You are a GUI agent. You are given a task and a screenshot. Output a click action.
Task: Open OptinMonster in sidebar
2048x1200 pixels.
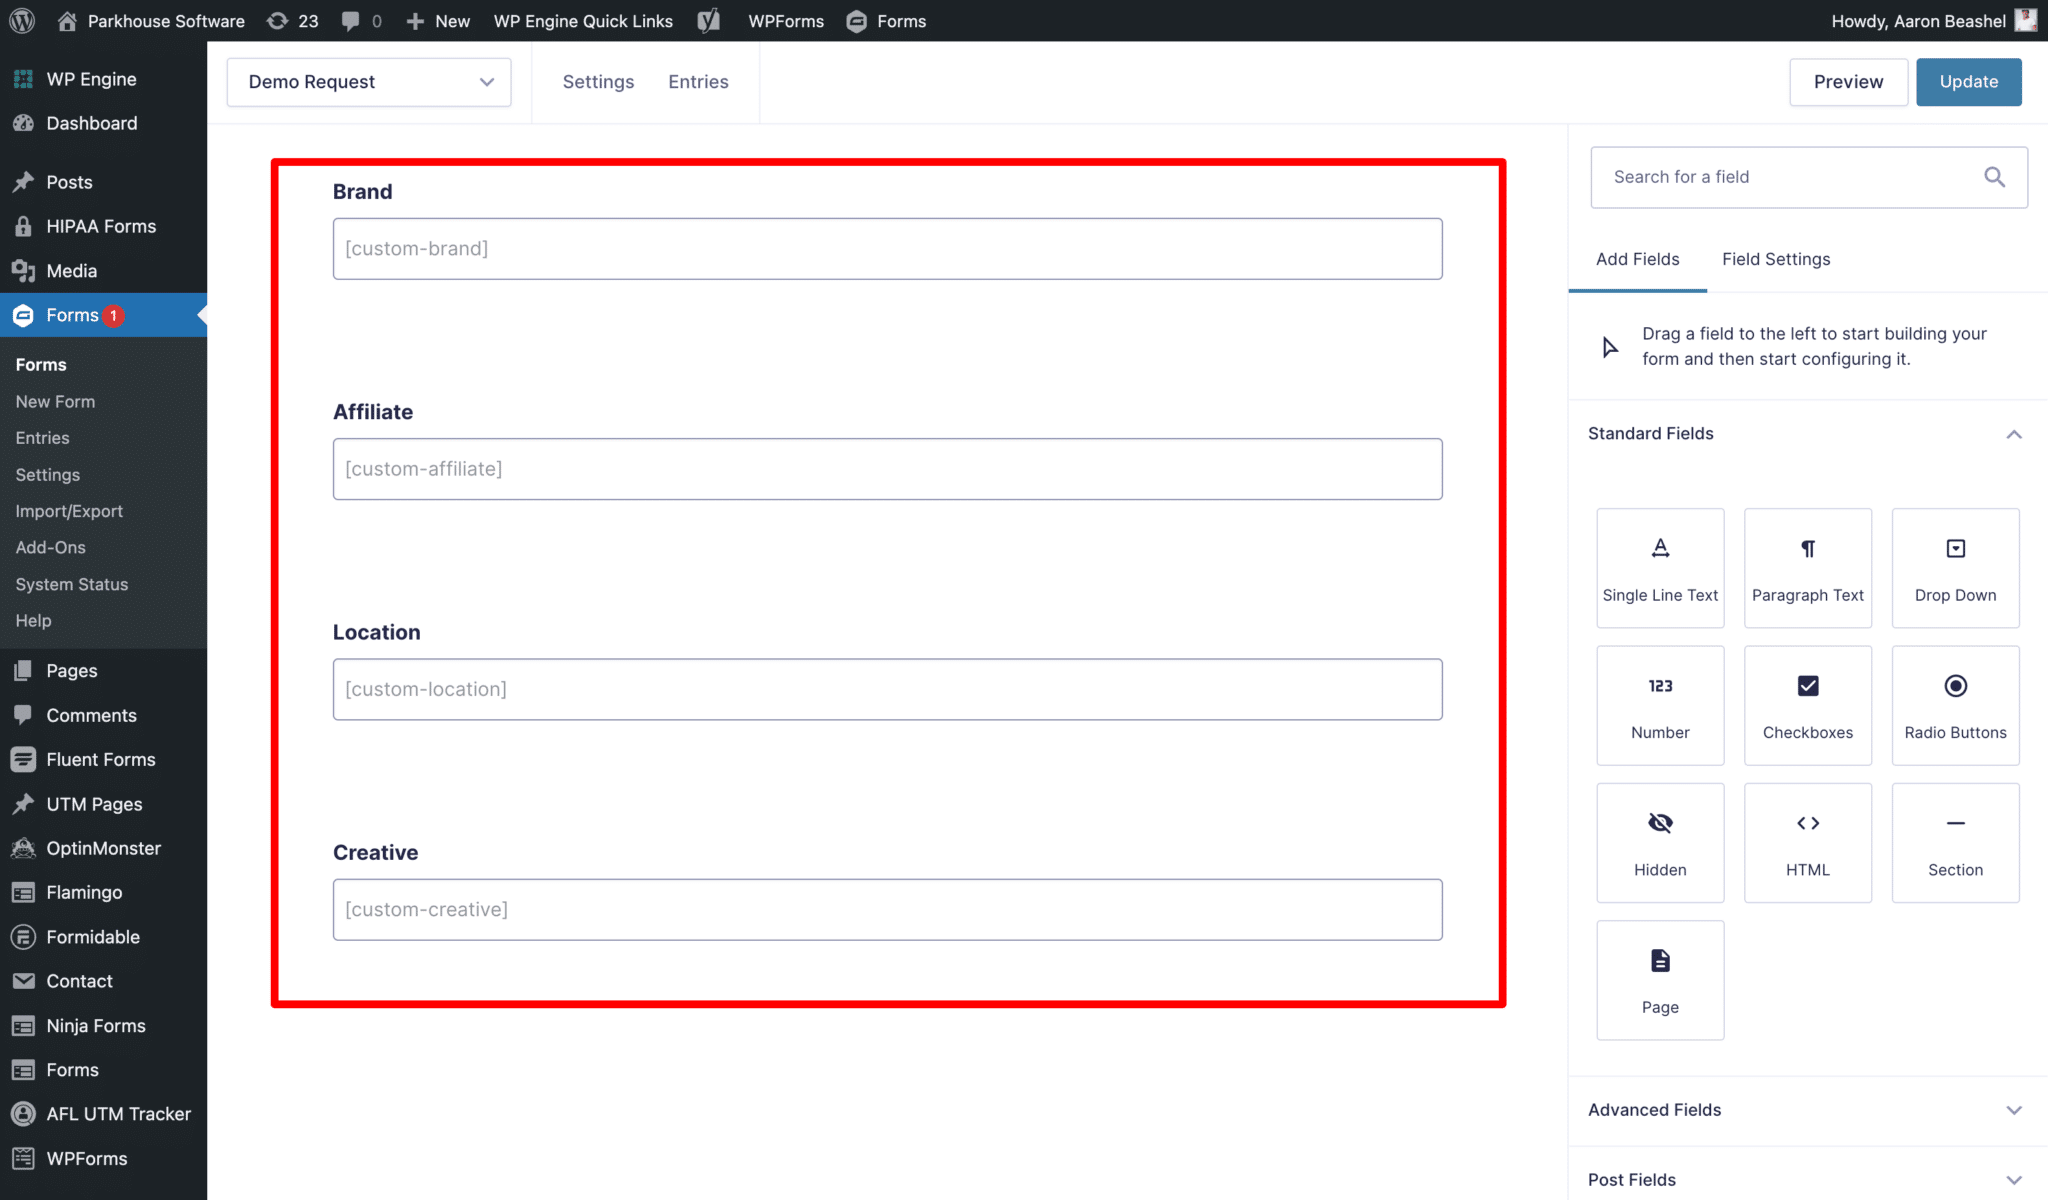[x=103, y=848]
